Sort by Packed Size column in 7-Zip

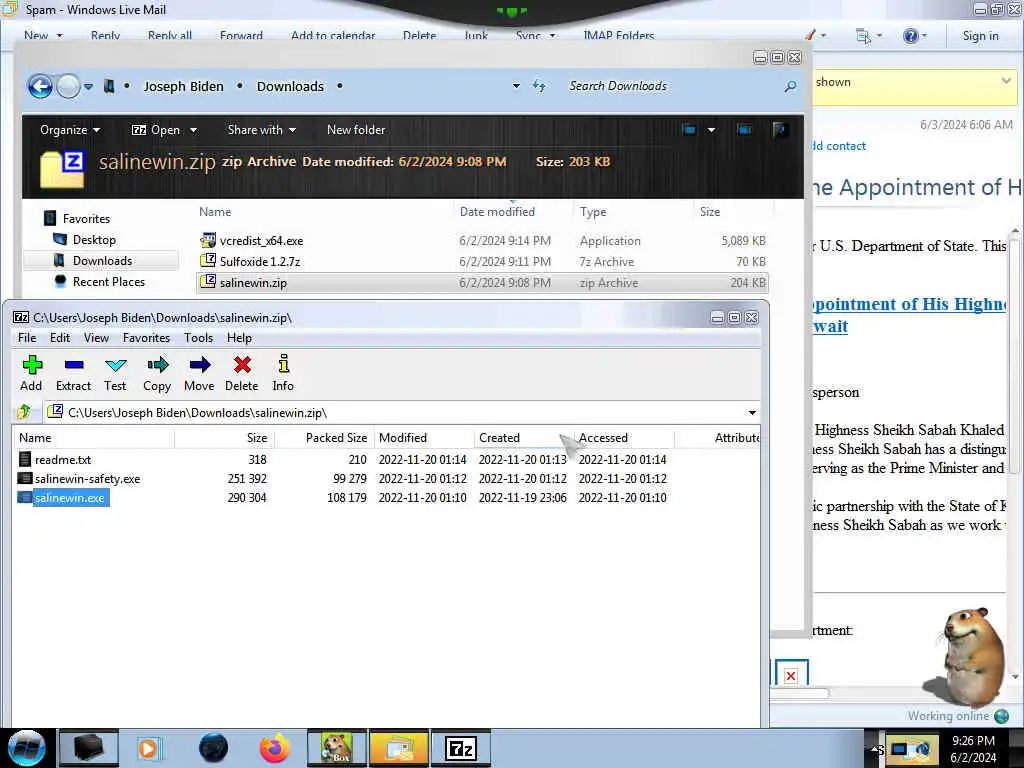point(336,438)
